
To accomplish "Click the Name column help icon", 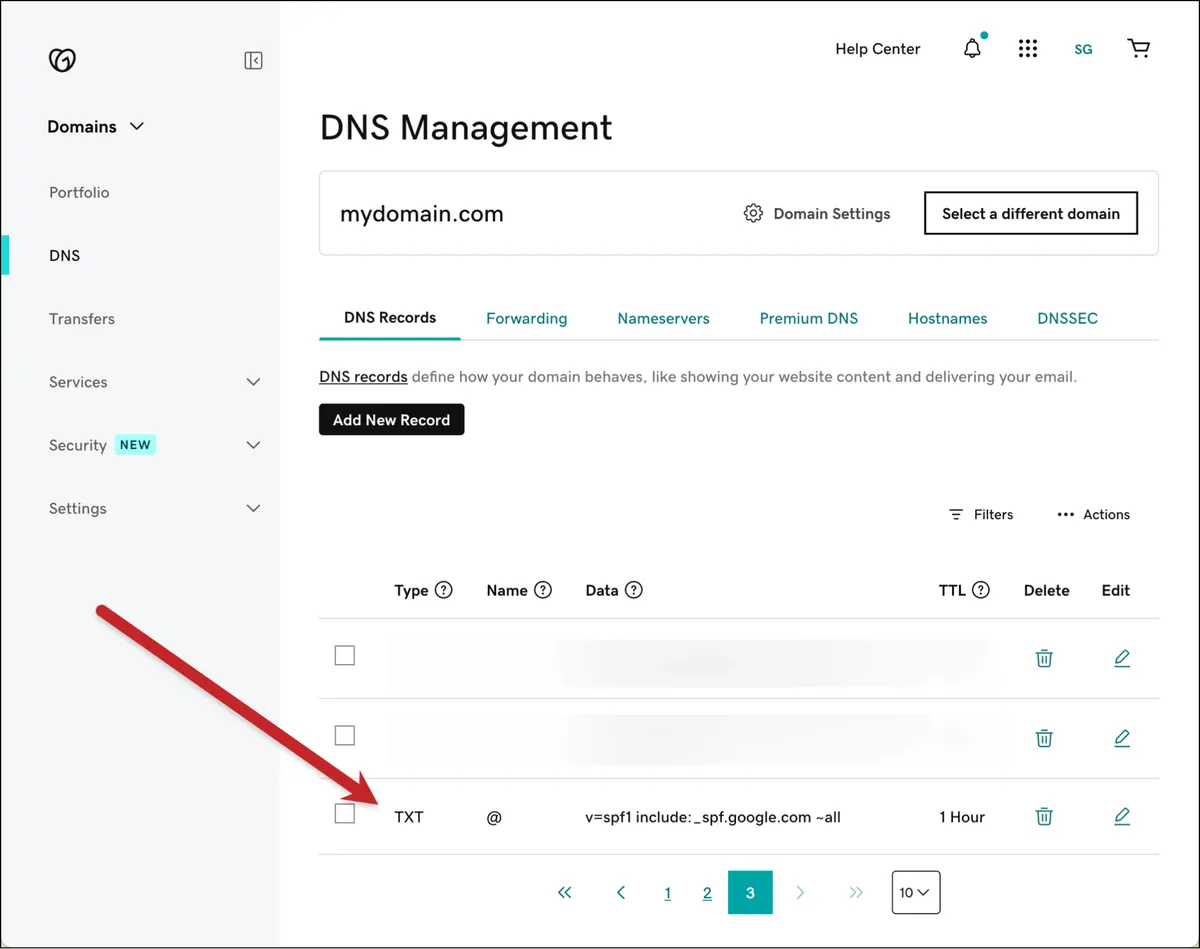I will point(543,590).
